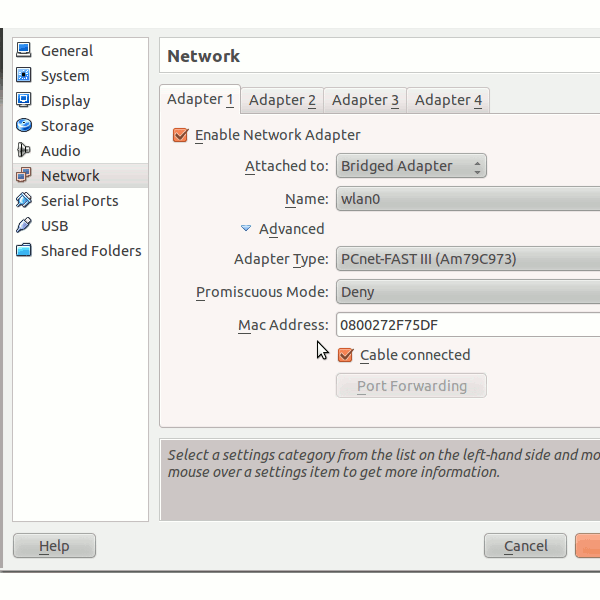Viewport: 600px width, 600px height.
Task: Click the General settings icon
Action: (x=23, y=51)
